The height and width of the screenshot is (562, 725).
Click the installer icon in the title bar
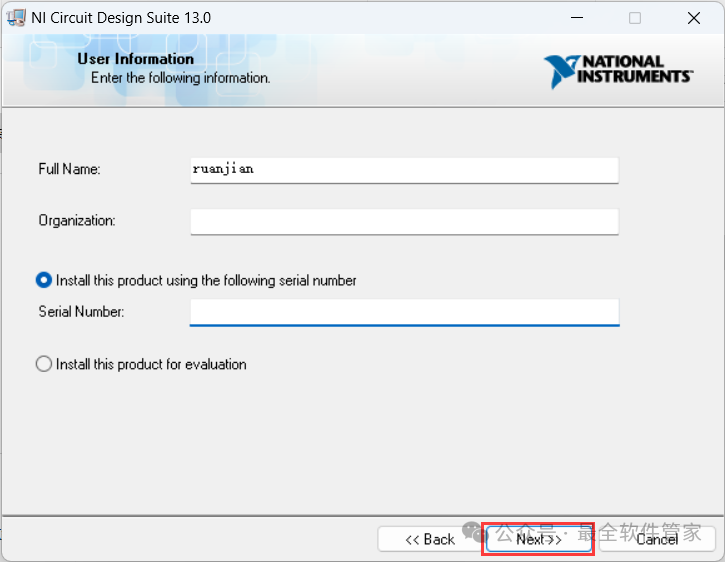[15, 18]
